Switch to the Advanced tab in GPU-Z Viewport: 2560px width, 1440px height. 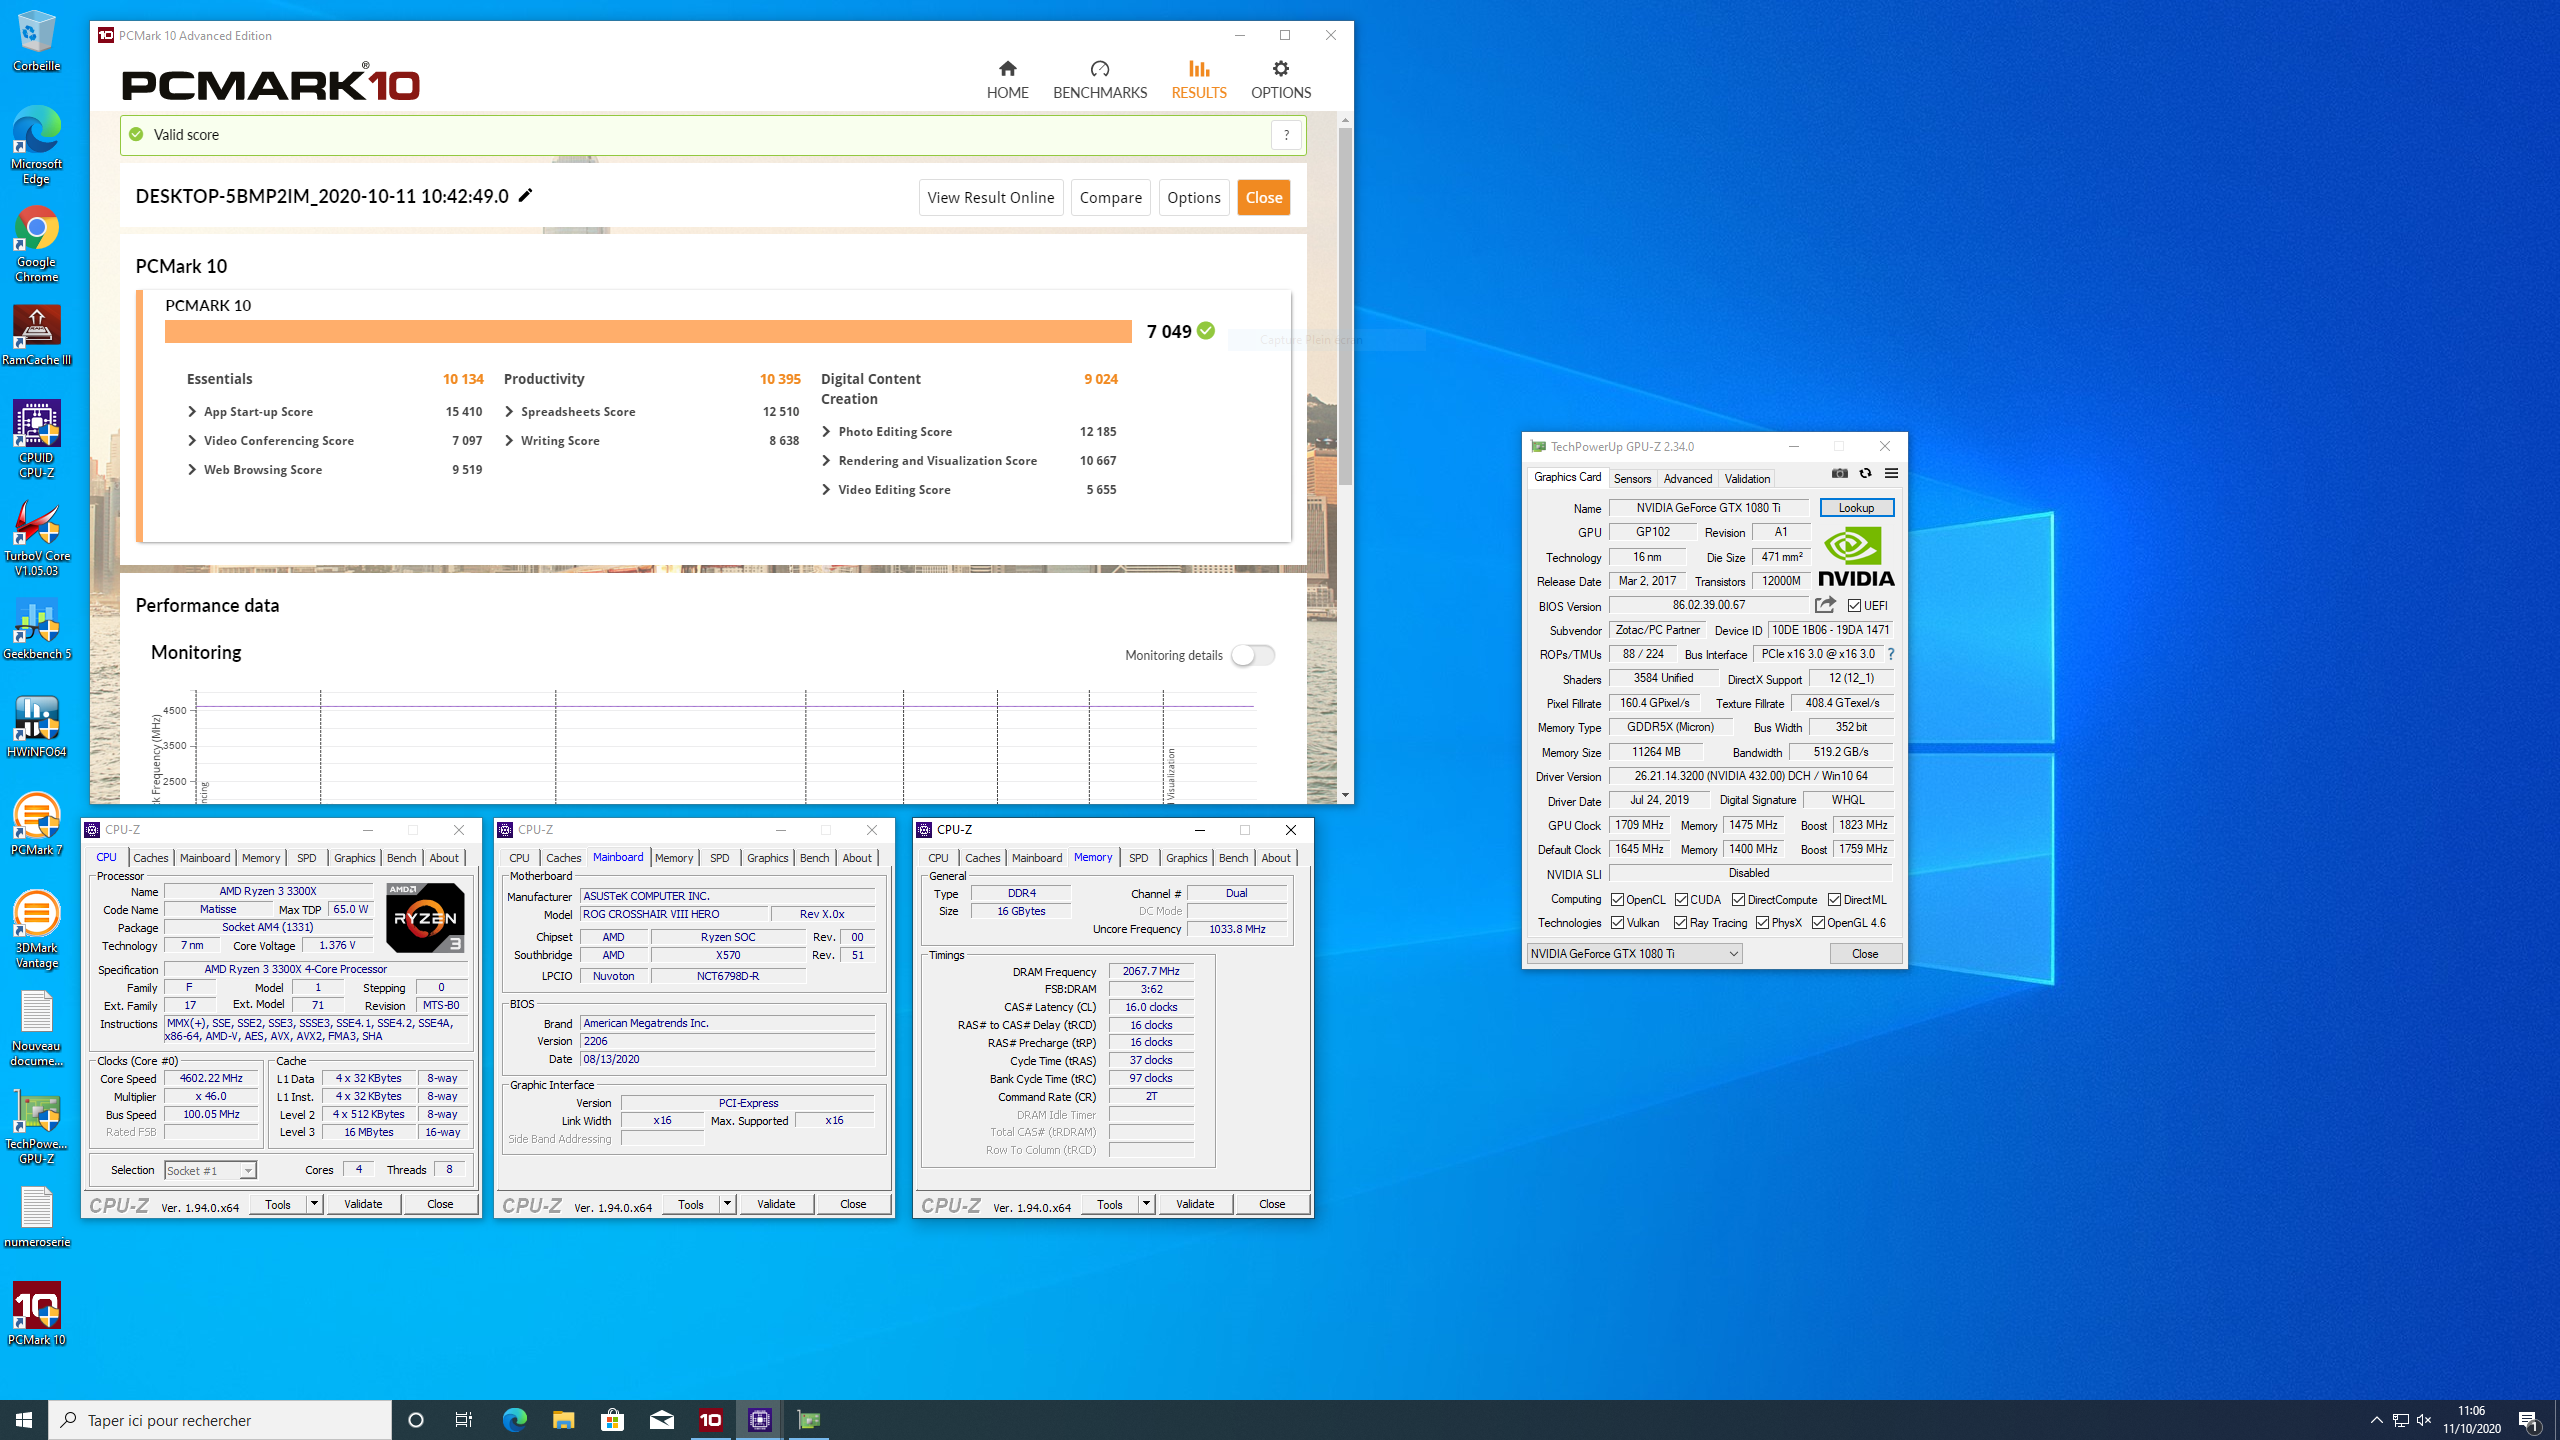(x=1687, y=479)
